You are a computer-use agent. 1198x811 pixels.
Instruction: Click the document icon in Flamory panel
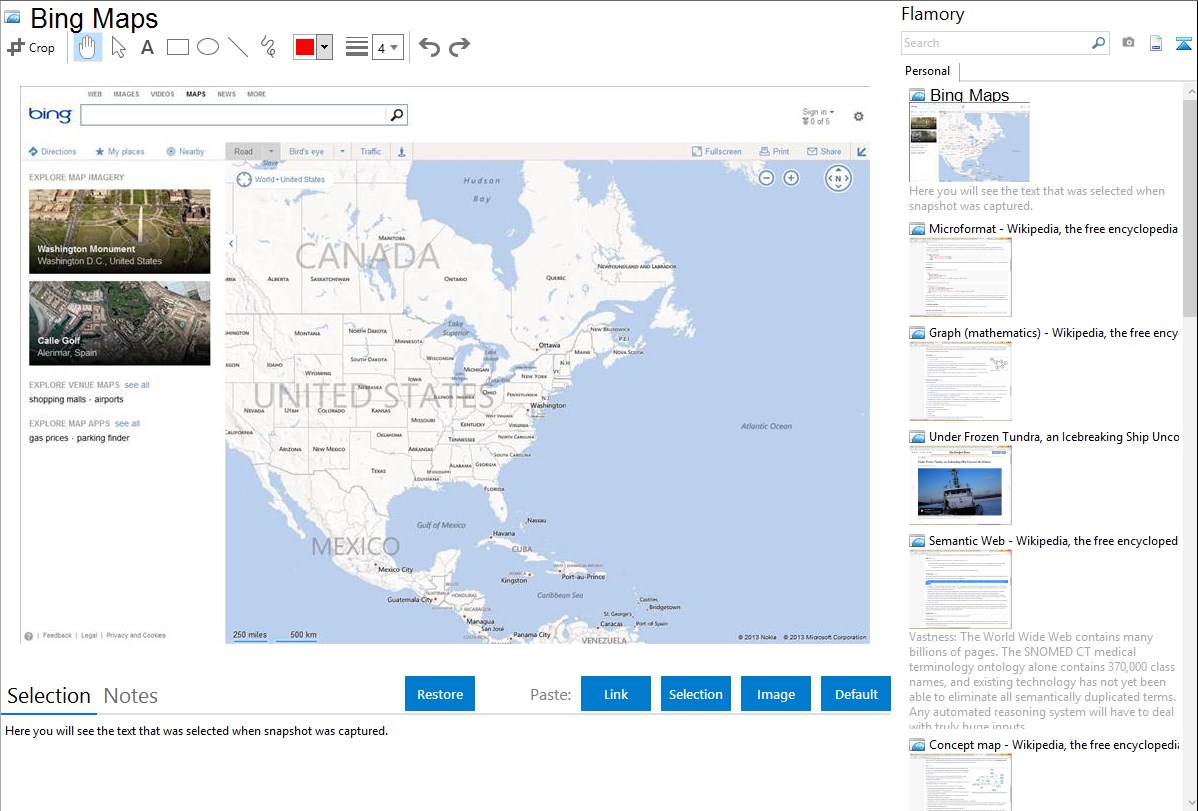[x=1156, y=43]
